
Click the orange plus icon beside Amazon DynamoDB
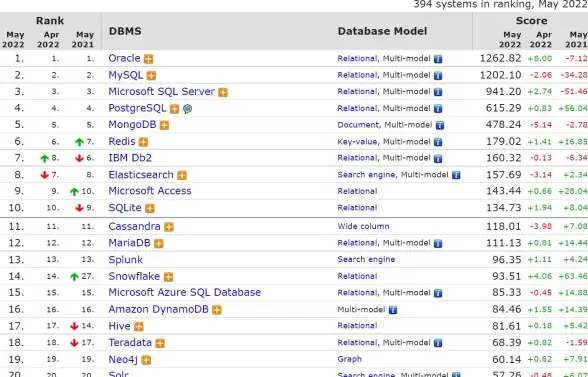pyautogui.click(x=217, y=310)
